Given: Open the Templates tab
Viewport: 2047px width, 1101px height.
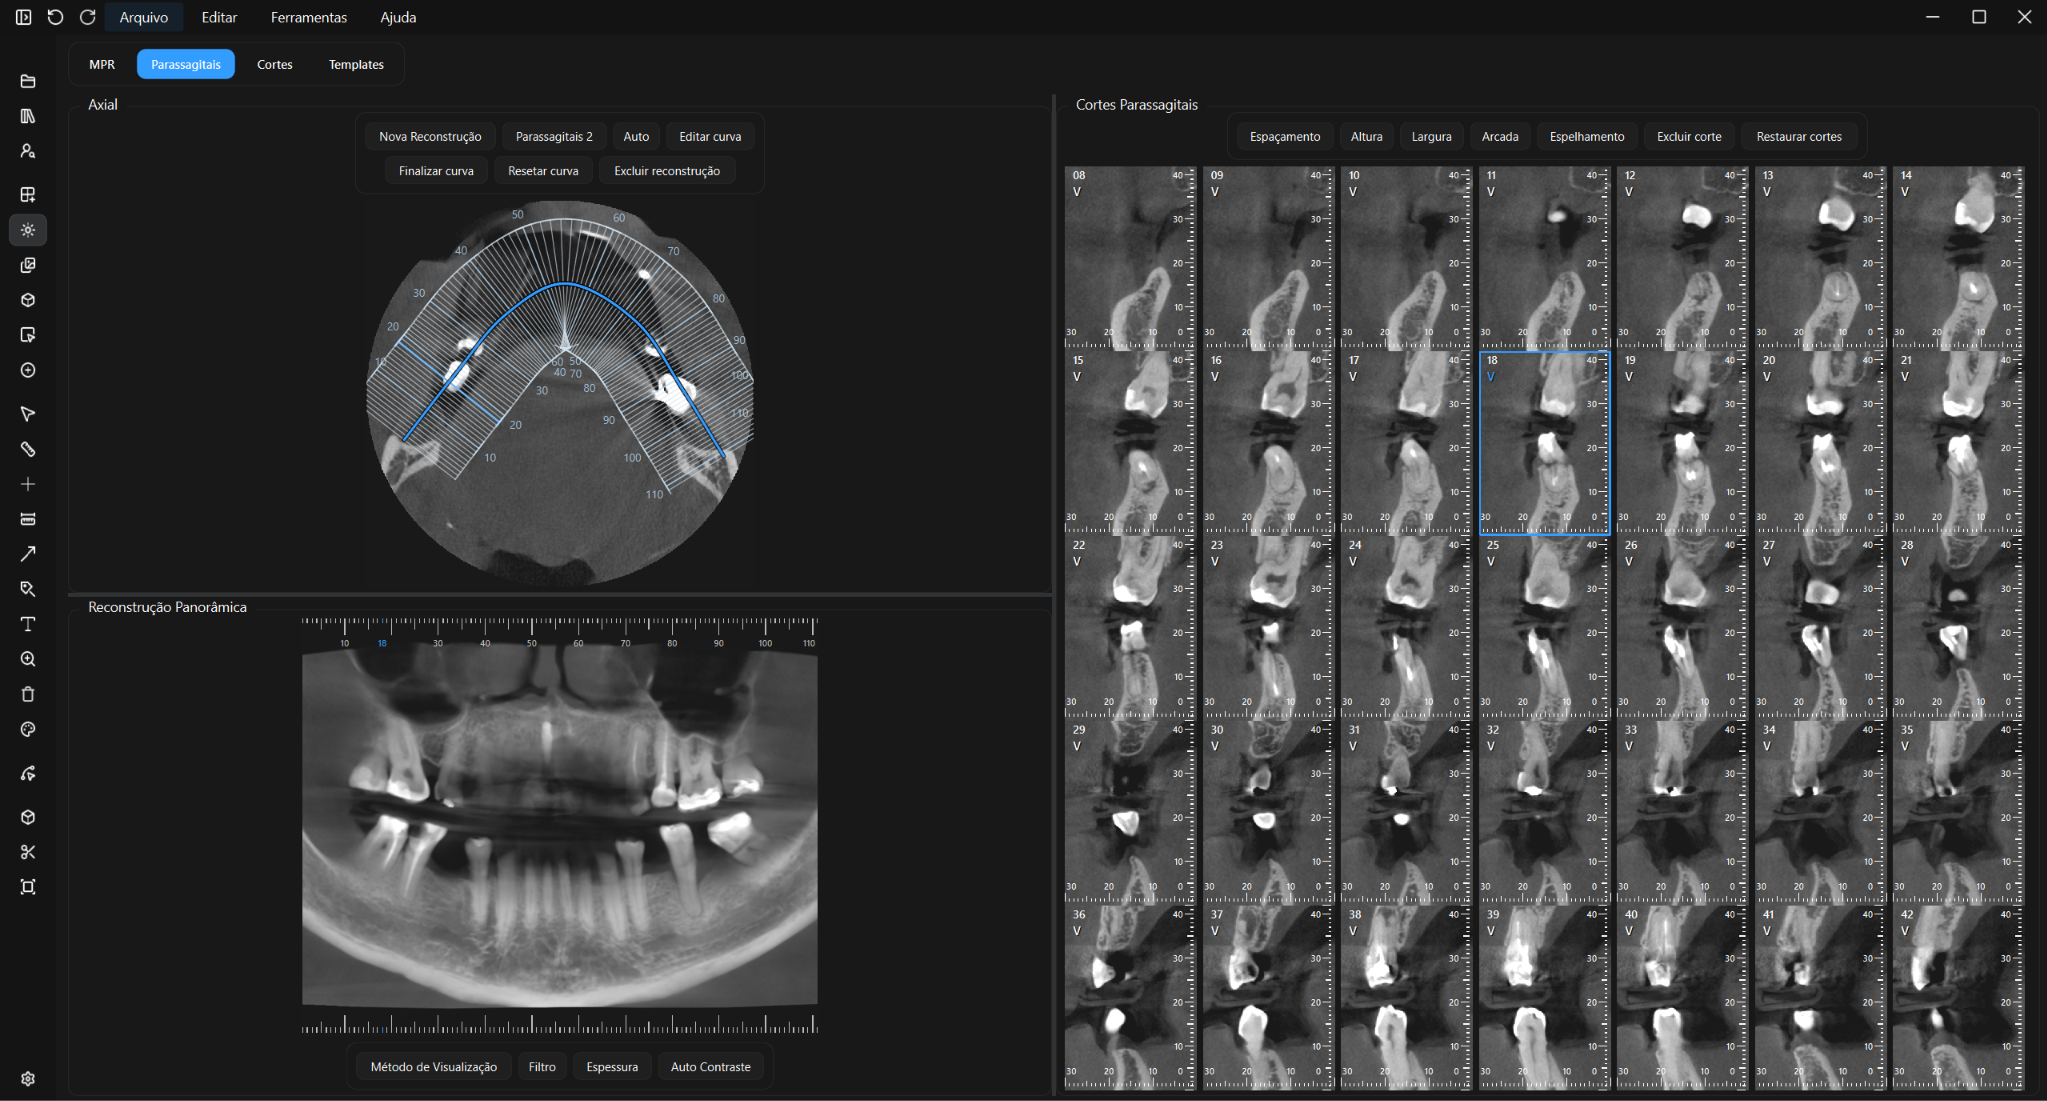Looking at the screenshot, I should click(356, 64).
